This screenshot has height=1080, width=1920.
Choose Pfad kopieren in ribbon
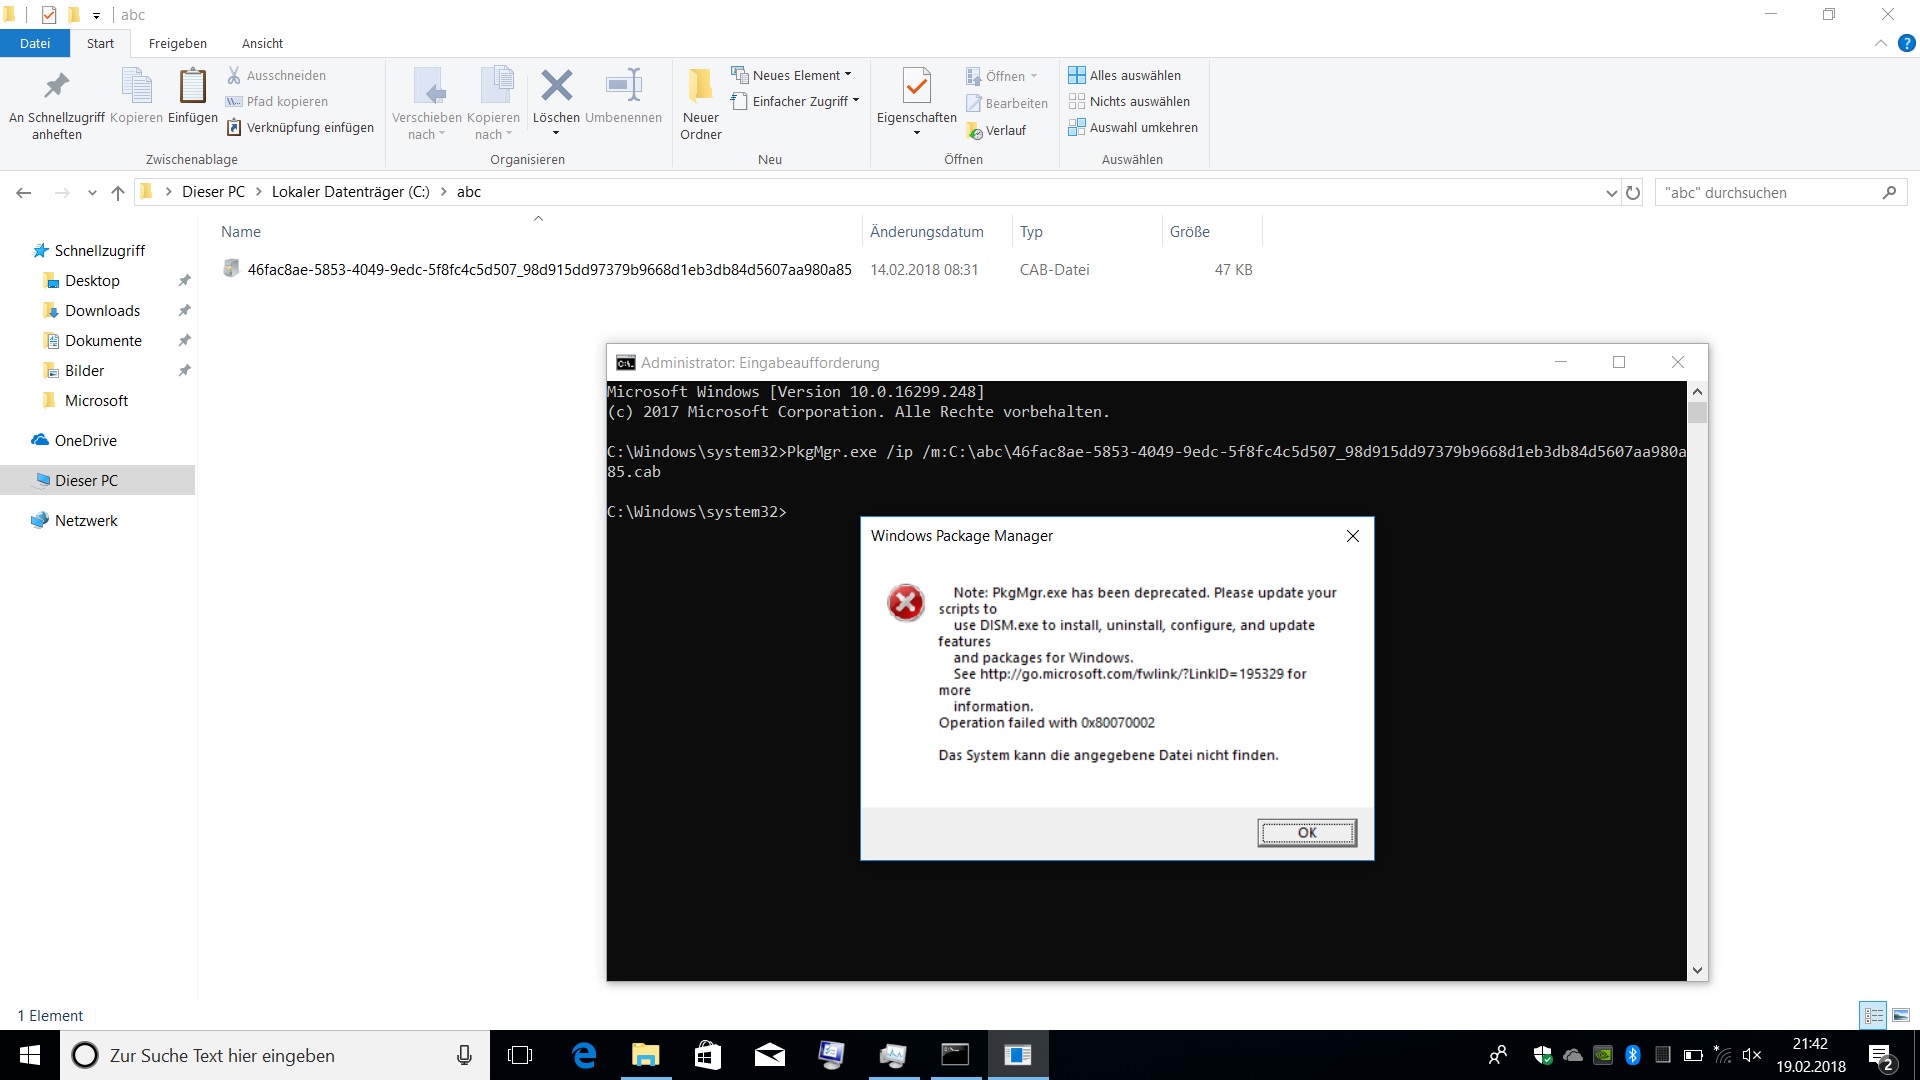point(277,101)
